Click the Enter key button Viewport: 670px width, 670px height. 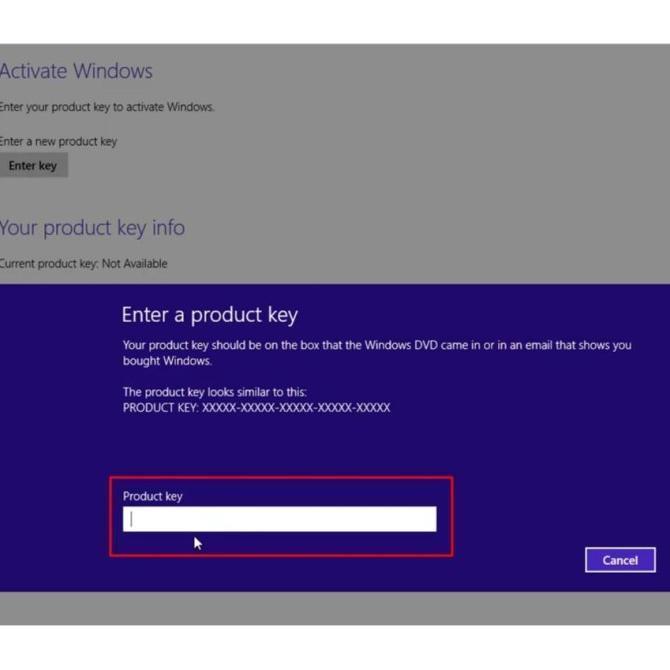33,165
